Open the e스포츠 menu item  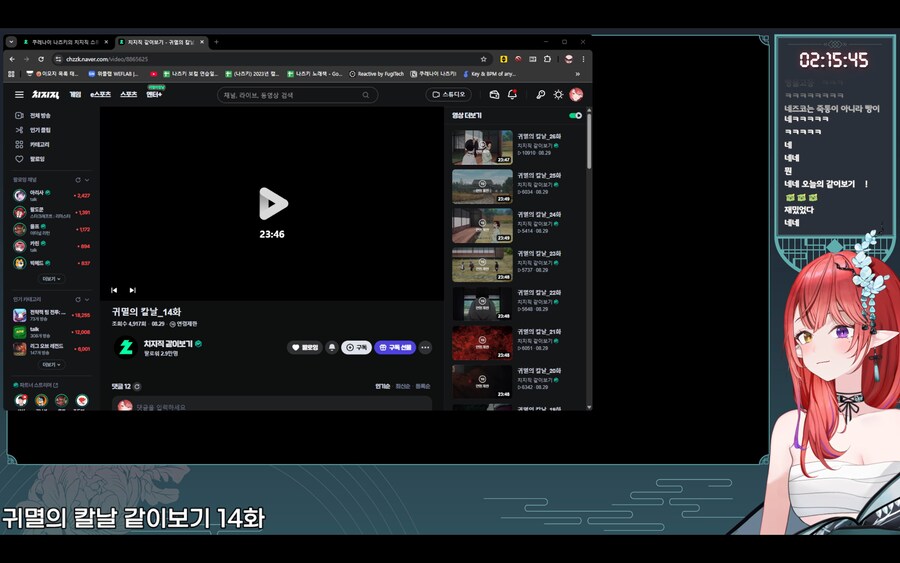(100, 95)
